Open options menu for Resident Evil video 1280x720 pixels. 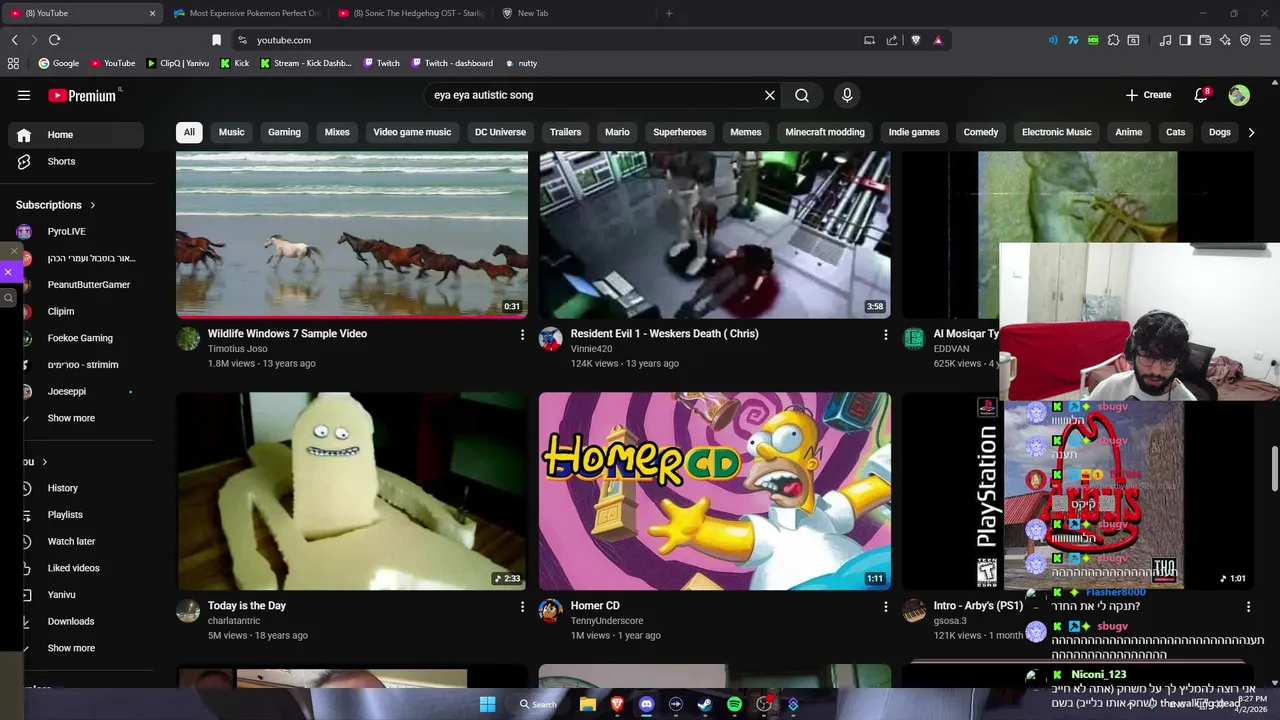[x=885, y=335]
